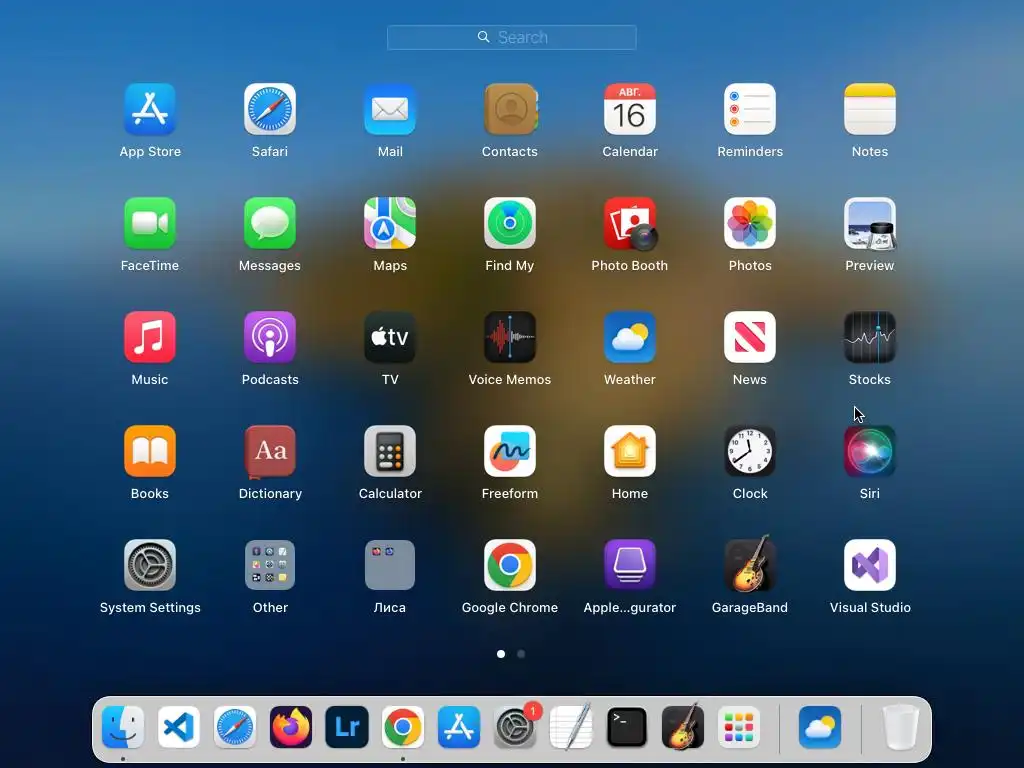Launch the Reminders app
The height and width of the screenshot is (768, 1024).
tap(750, 109)
